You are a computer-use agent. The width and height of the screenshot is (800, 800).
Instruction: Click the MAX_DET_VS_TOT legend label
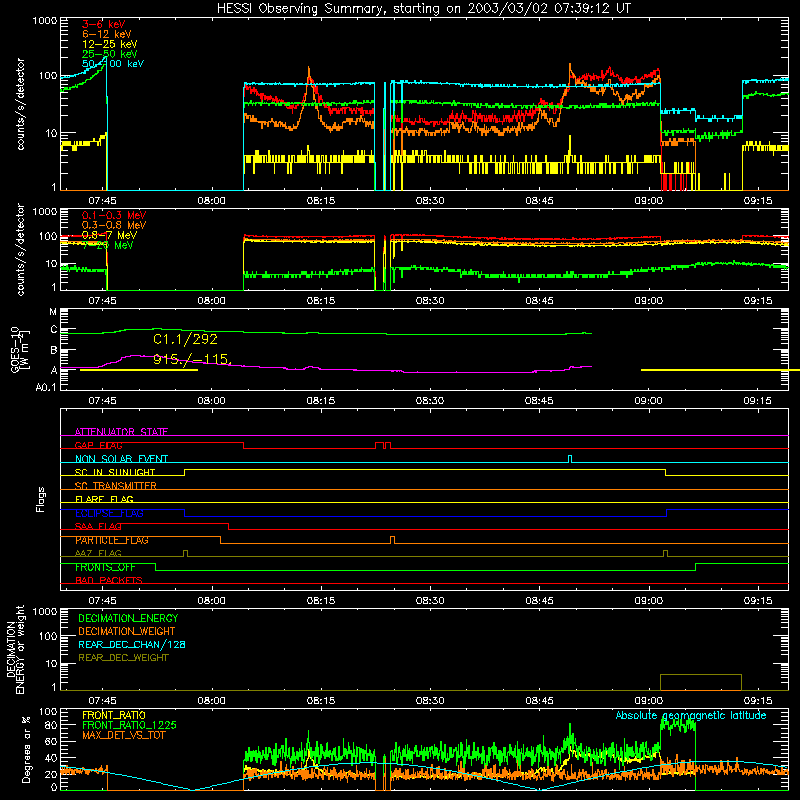(x=123, y=735)
